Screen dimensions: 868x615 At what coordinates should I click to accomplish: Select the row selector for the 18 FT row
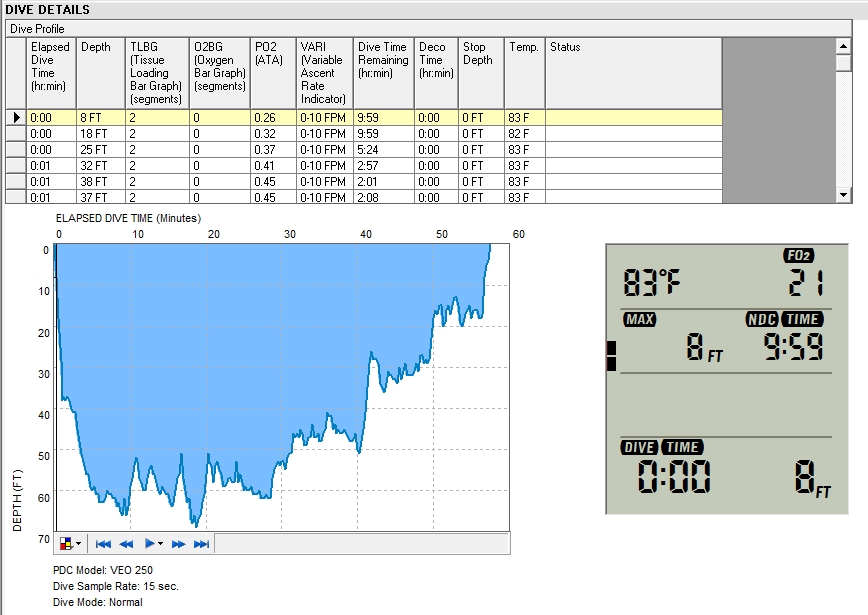pos(16,133)
